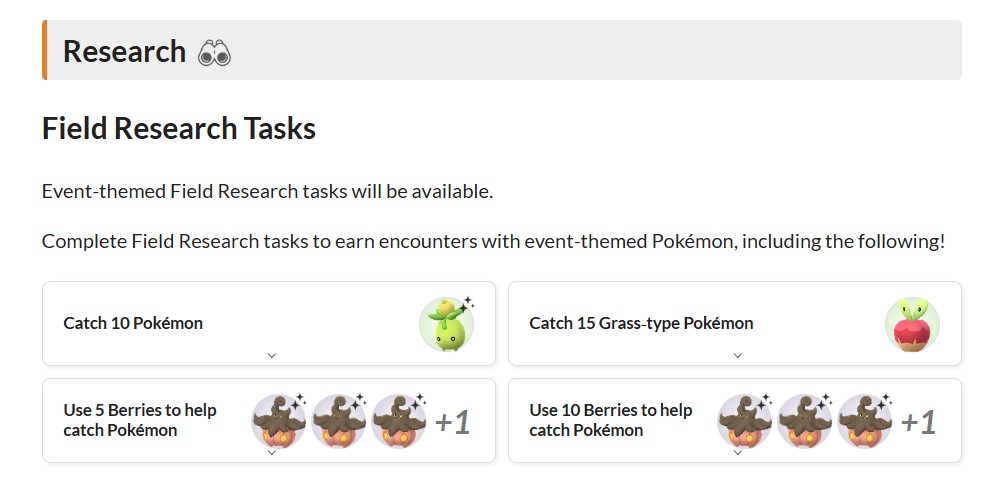The width and height of the screenshot is (995, 486).
Task: Click the Research section header
Action: click(124, 52)
